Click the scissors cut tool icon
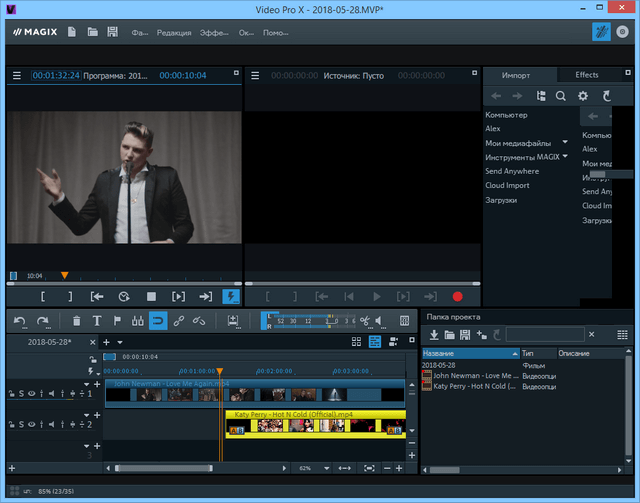 point(365,321)
